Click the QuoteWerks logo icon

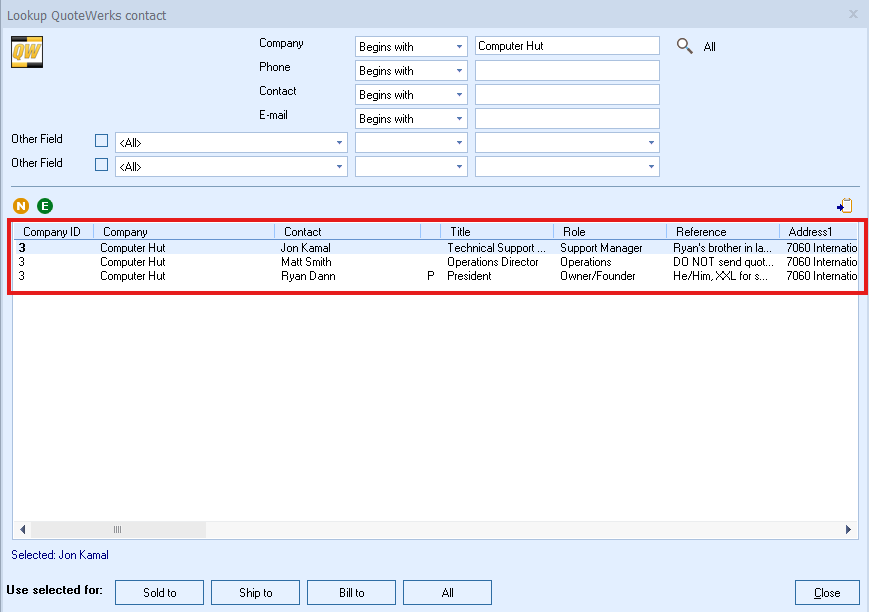[x=26, y=52]
